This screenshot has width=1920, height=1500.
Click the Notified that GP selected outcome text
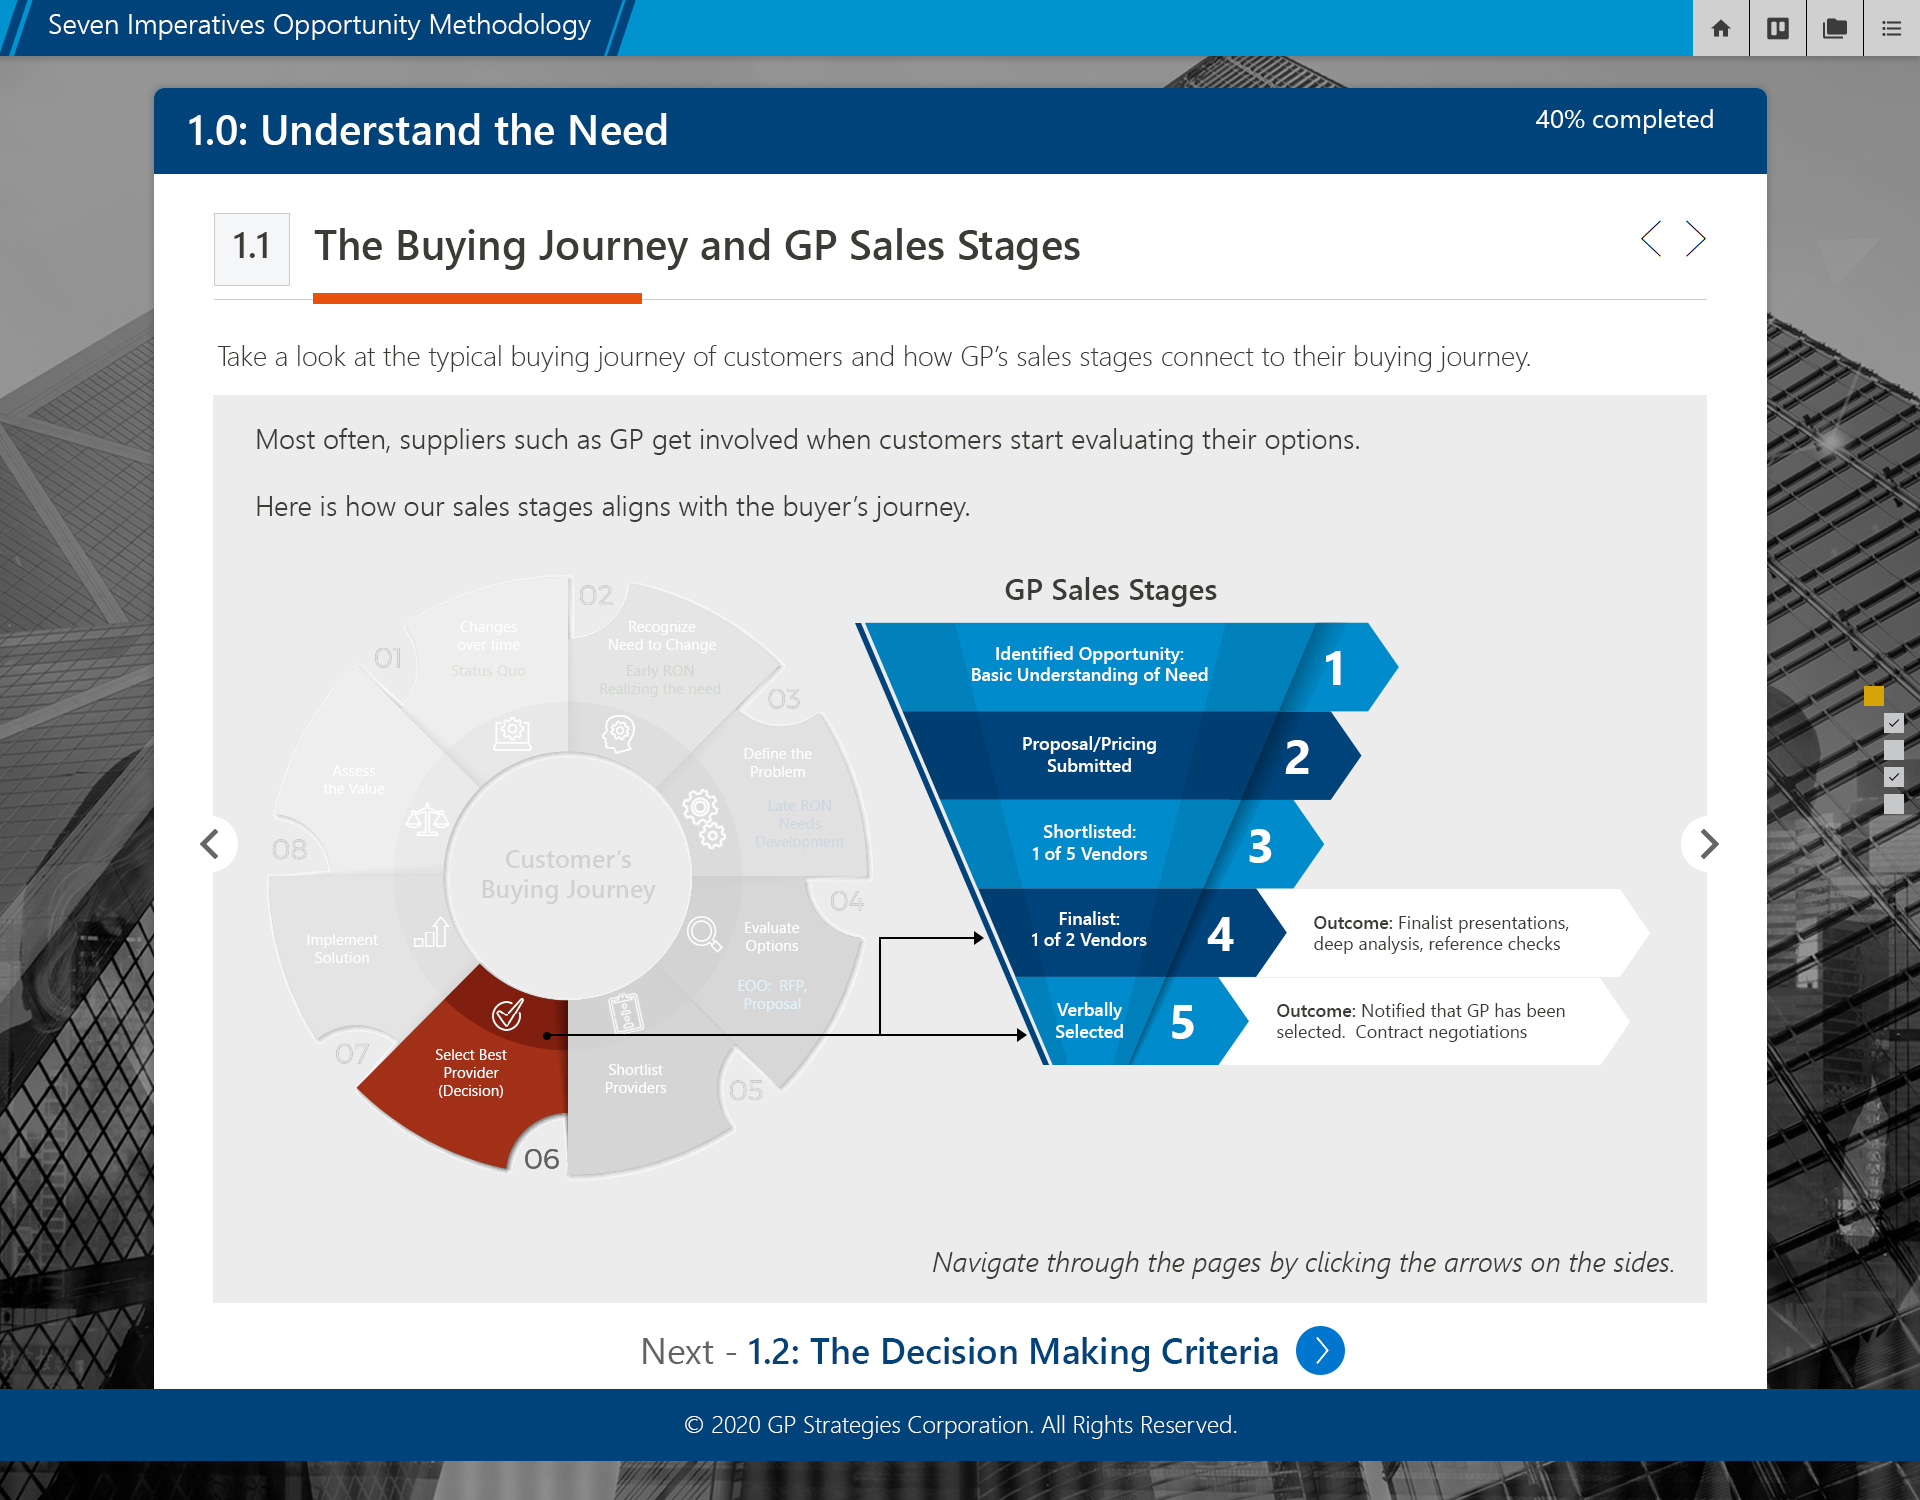pyautogui.click(x=1420, y=1021)
